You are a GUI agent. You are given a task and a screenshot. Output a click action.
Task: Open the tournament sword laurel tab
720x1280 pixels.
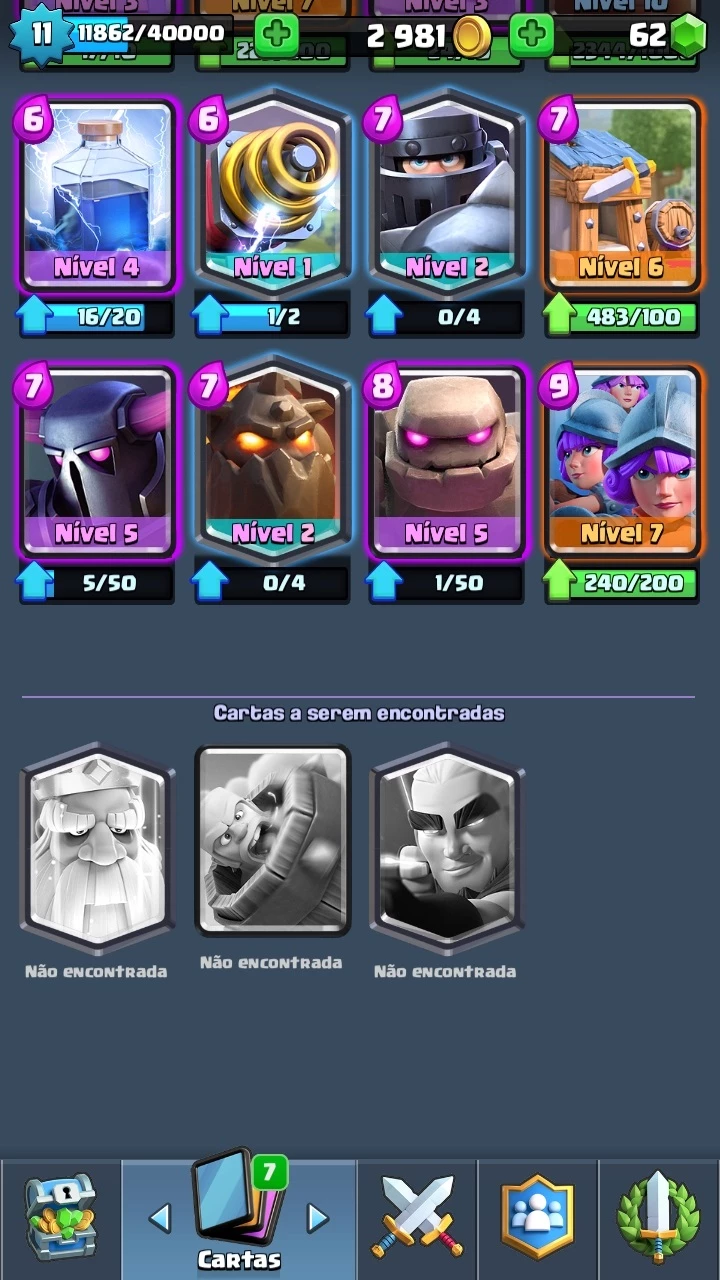[x=657, y=1216]
